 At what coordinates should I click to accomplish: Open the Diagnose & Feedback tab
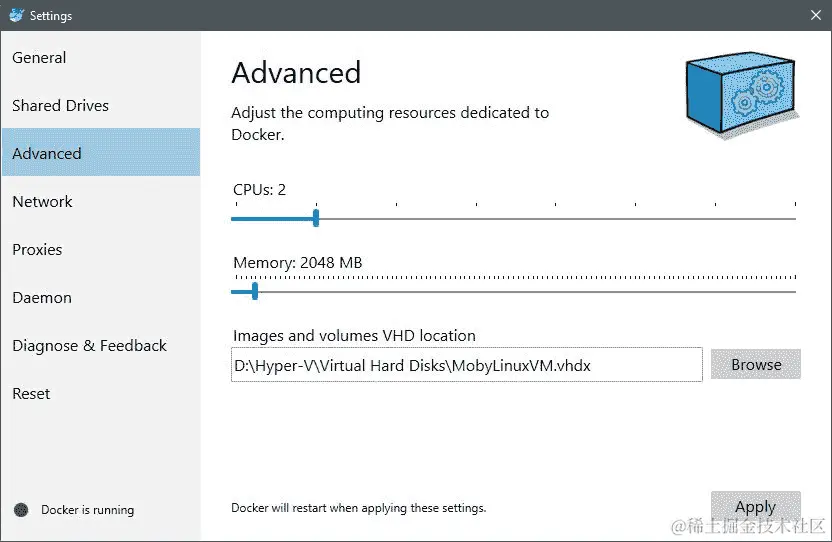(x=89, y=346)
